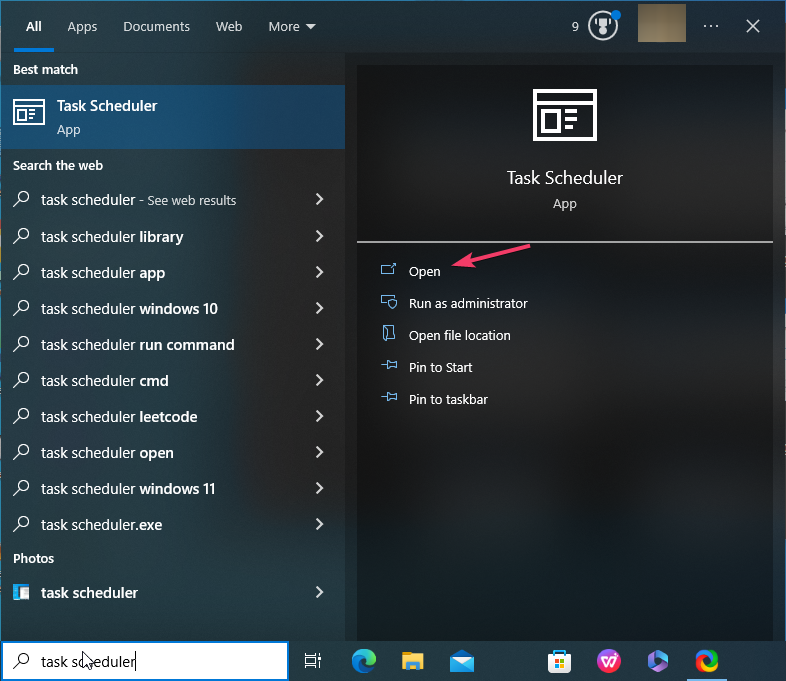Choose Run as administrator
The image size is (786, 681).
coord(468,304)
